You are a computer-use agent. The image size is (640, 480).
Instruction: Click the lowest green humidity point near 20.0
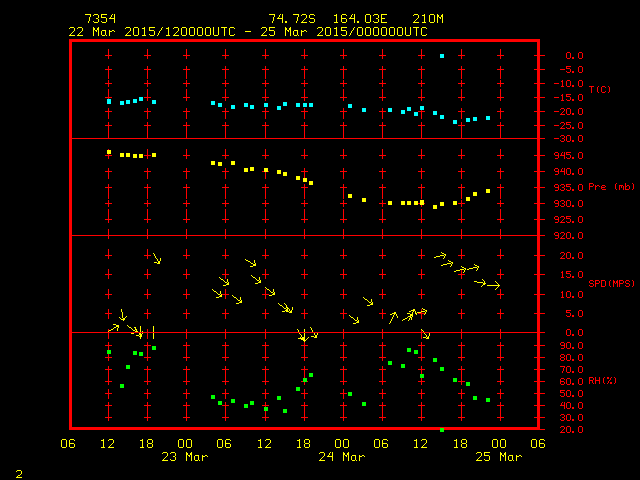point(442,429)
